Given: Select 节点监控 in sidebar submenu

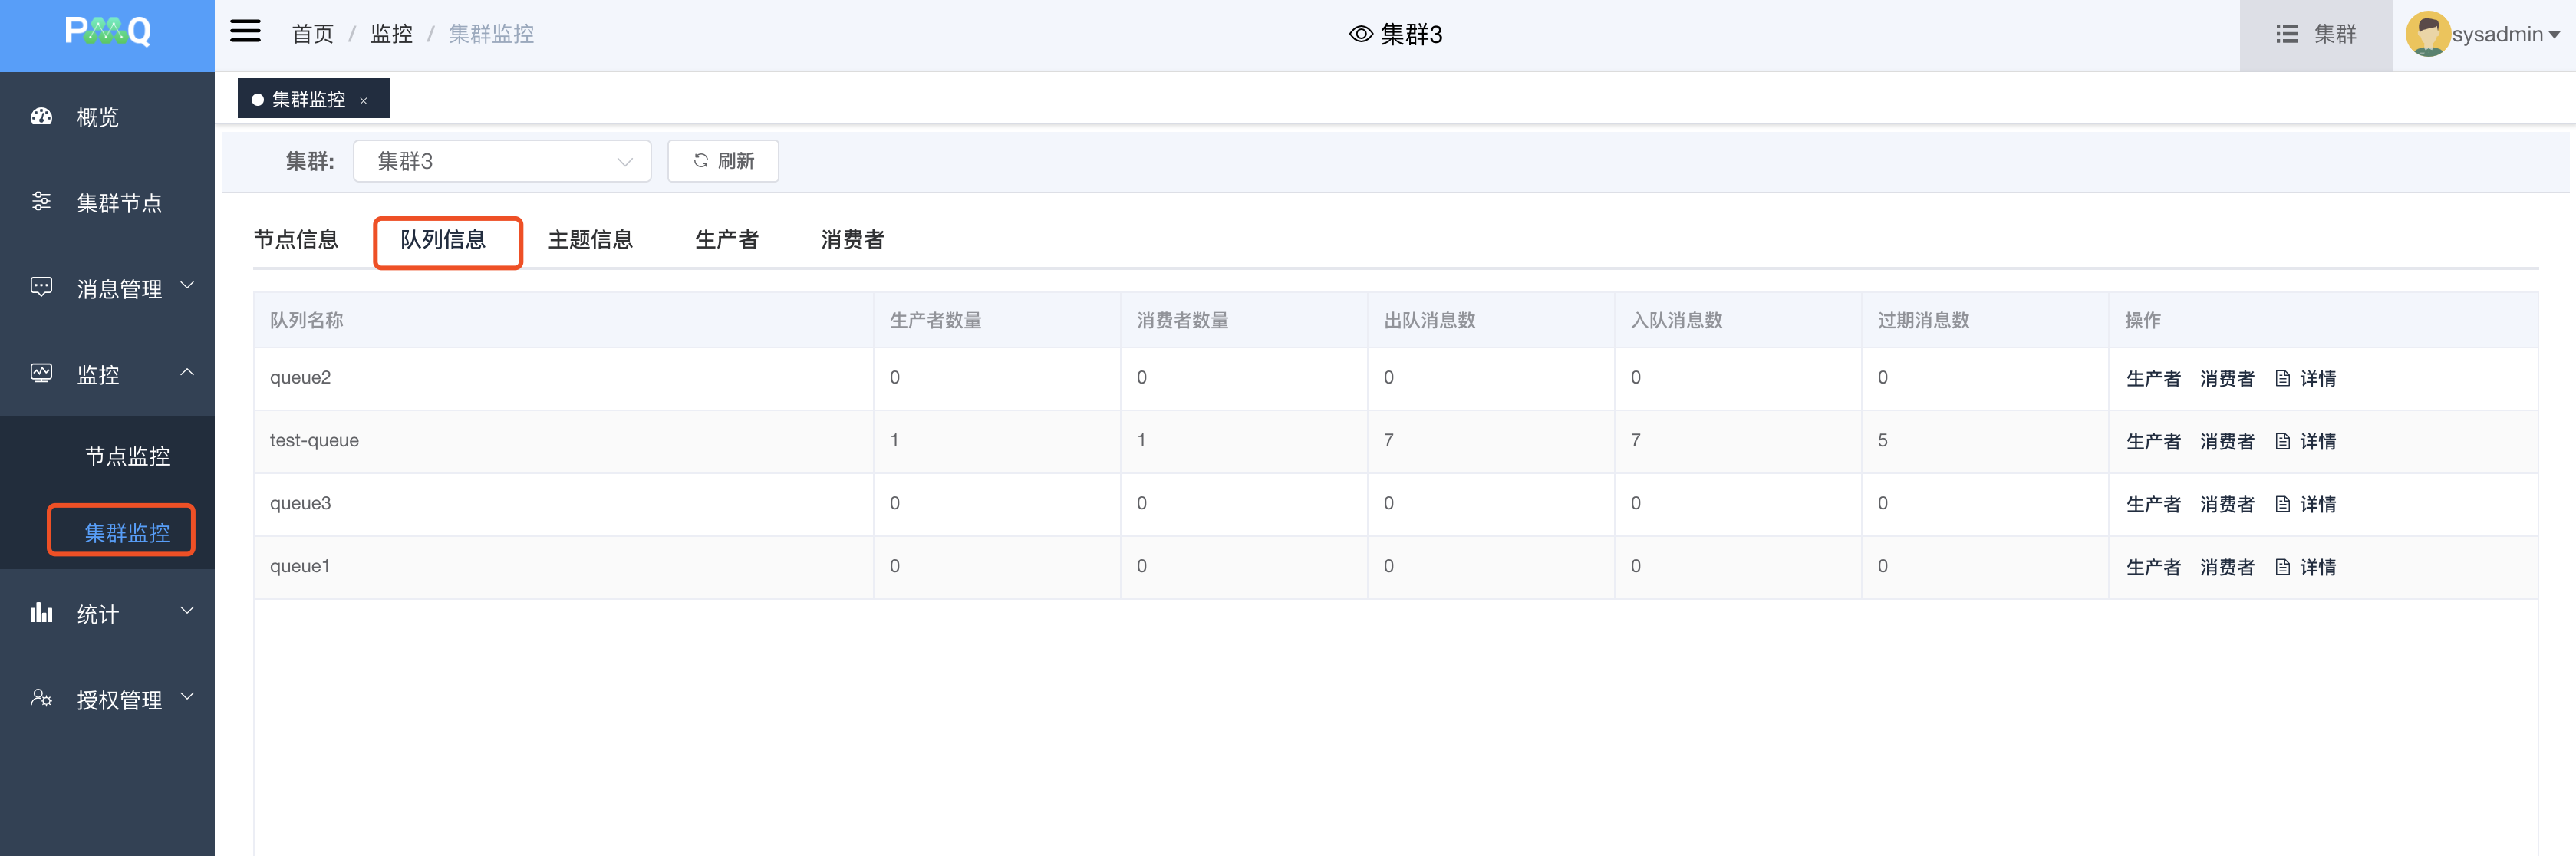Looking at the screenshot, I should (x=127, y=457).
